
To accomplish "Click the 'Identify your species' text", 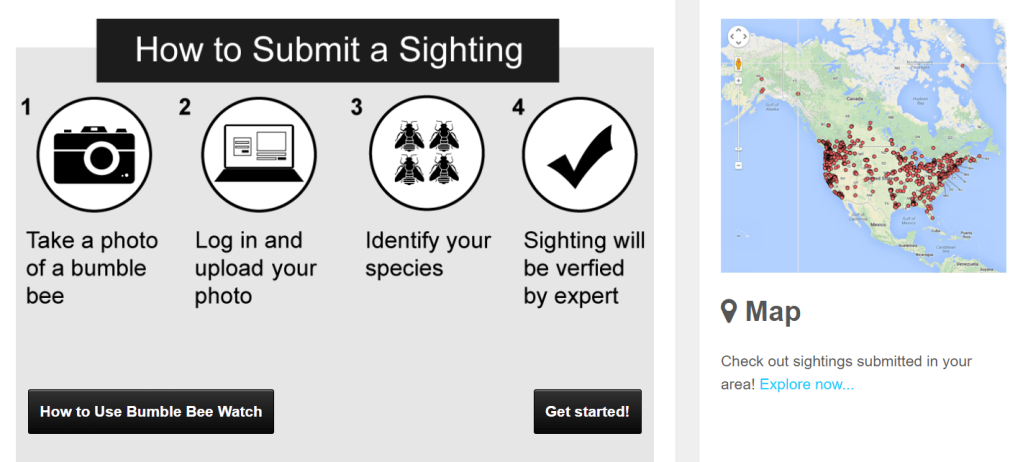I will coord(428,254).
